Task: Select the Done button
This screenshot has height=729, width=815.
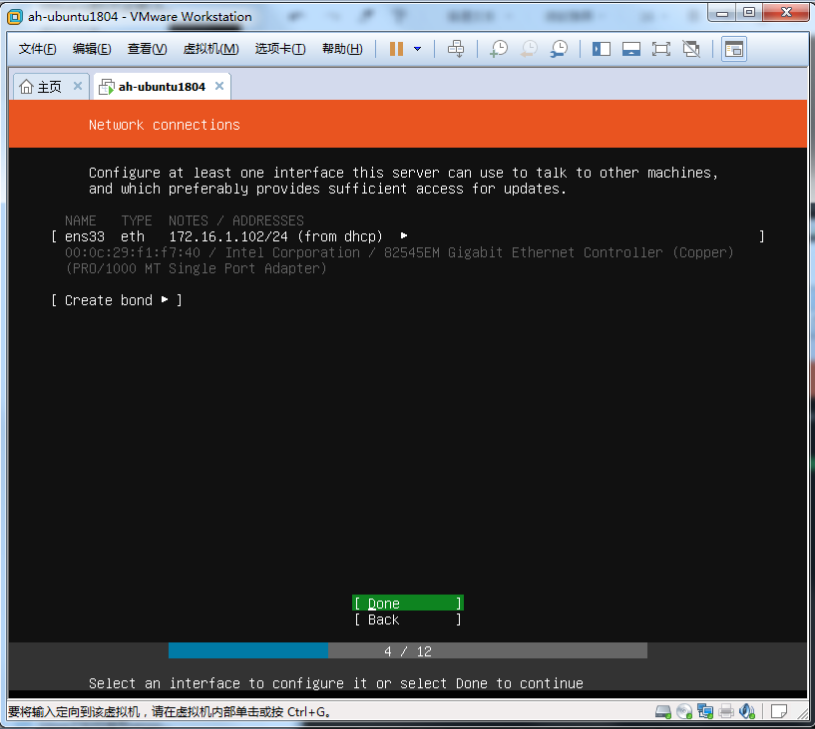Action: coord(407,603)
